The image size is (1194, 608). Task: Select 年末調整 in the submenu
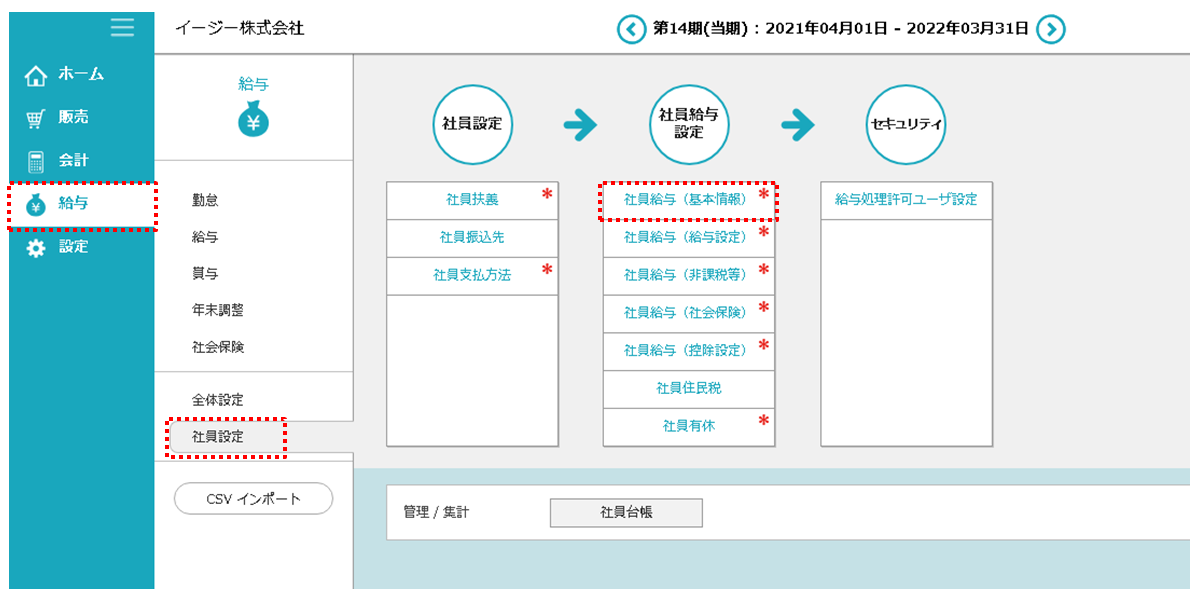coord(217,310)
